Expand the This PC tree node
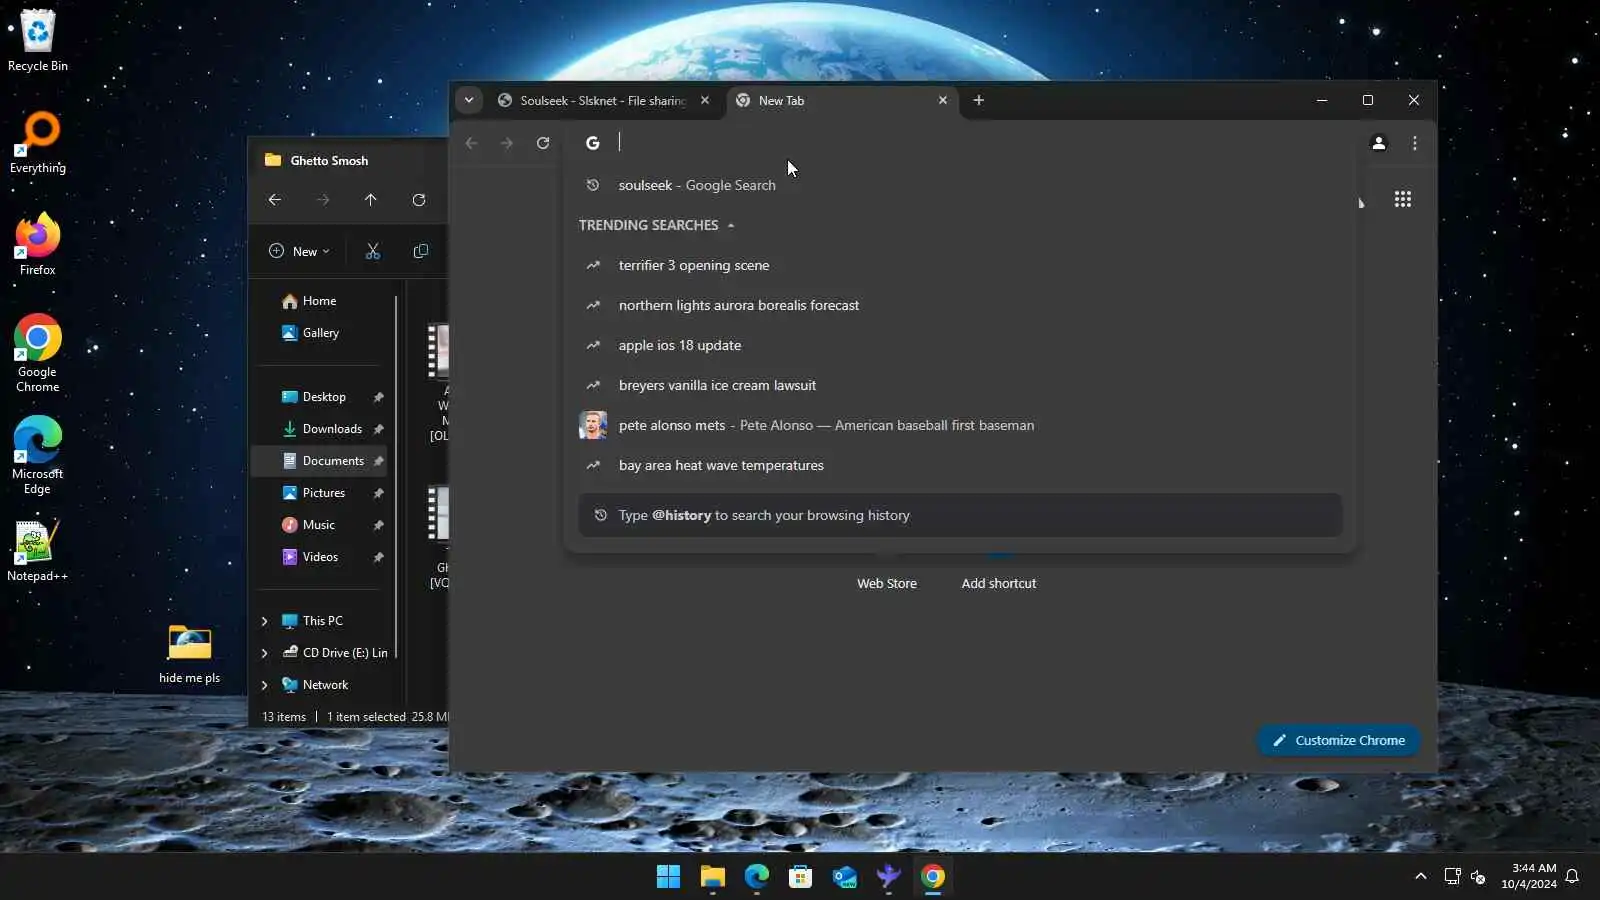1600x900 pixels. (265, 621)
